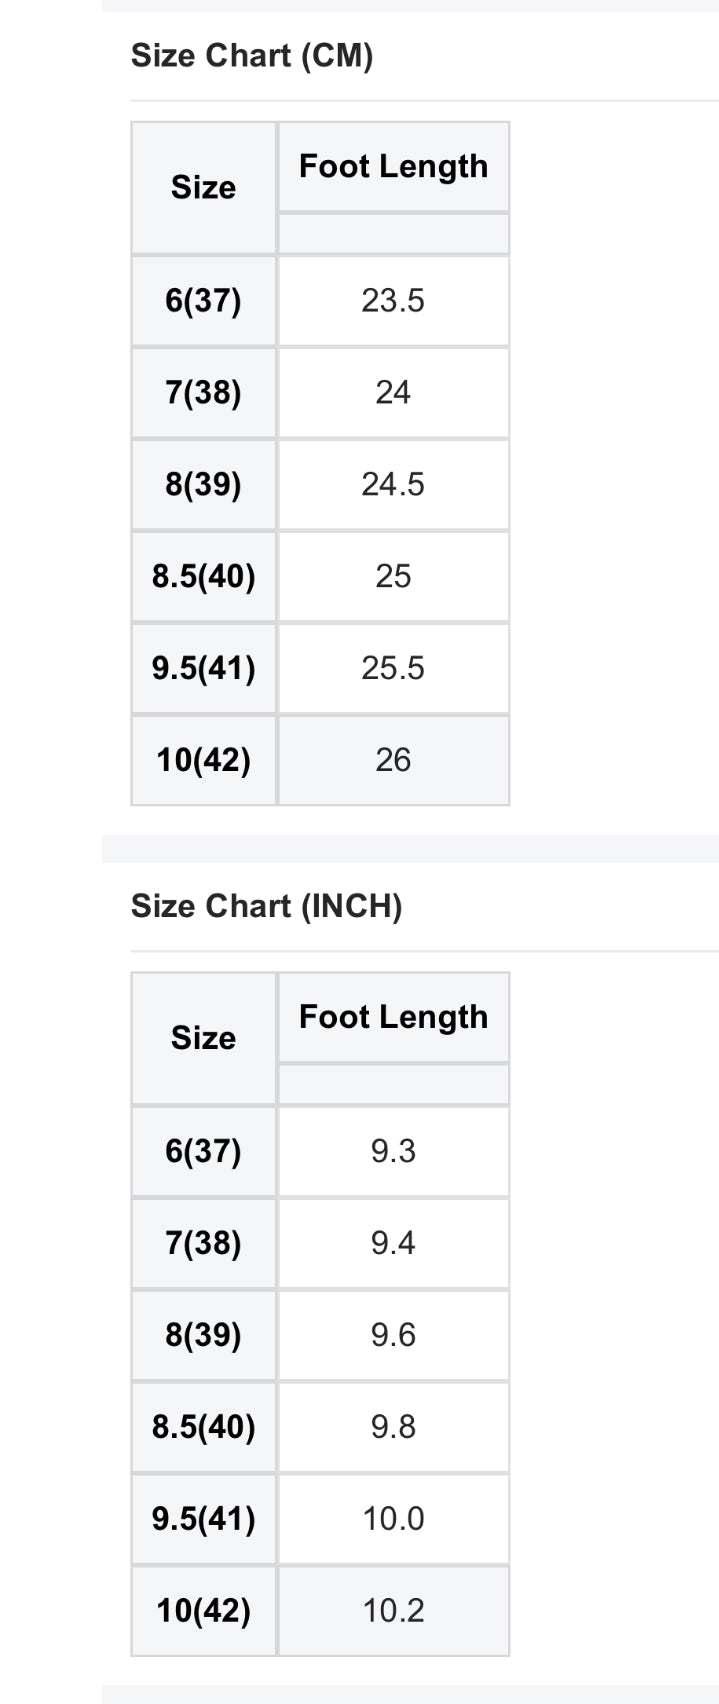Click the Foot Length header in CM chart
The image size is (719, 1704).
pyautogui.click(x=393, y=166)
